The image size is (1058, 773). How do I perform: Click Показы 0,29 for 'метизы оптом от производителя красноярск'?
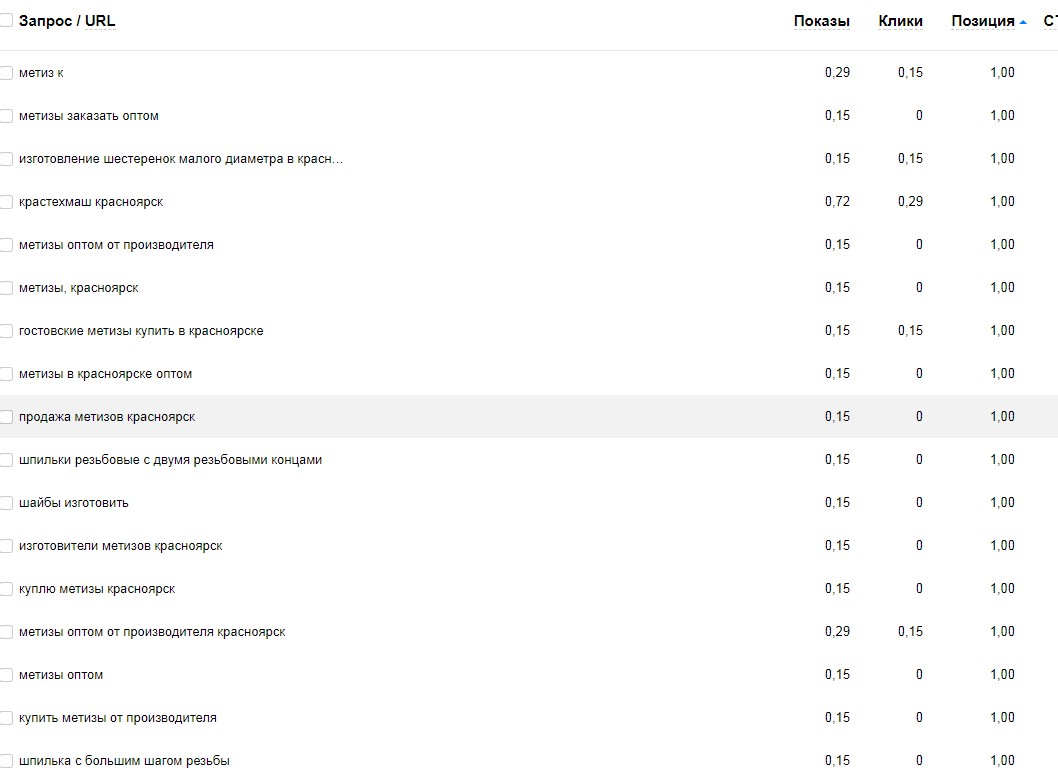coord(837,632)
